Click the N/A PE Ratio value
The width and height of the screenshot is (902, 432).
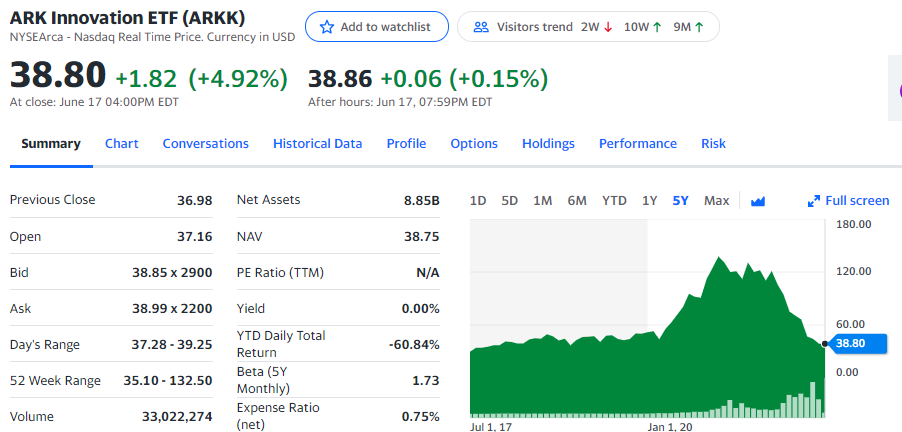pyautogui.click(x=428, y=273)
